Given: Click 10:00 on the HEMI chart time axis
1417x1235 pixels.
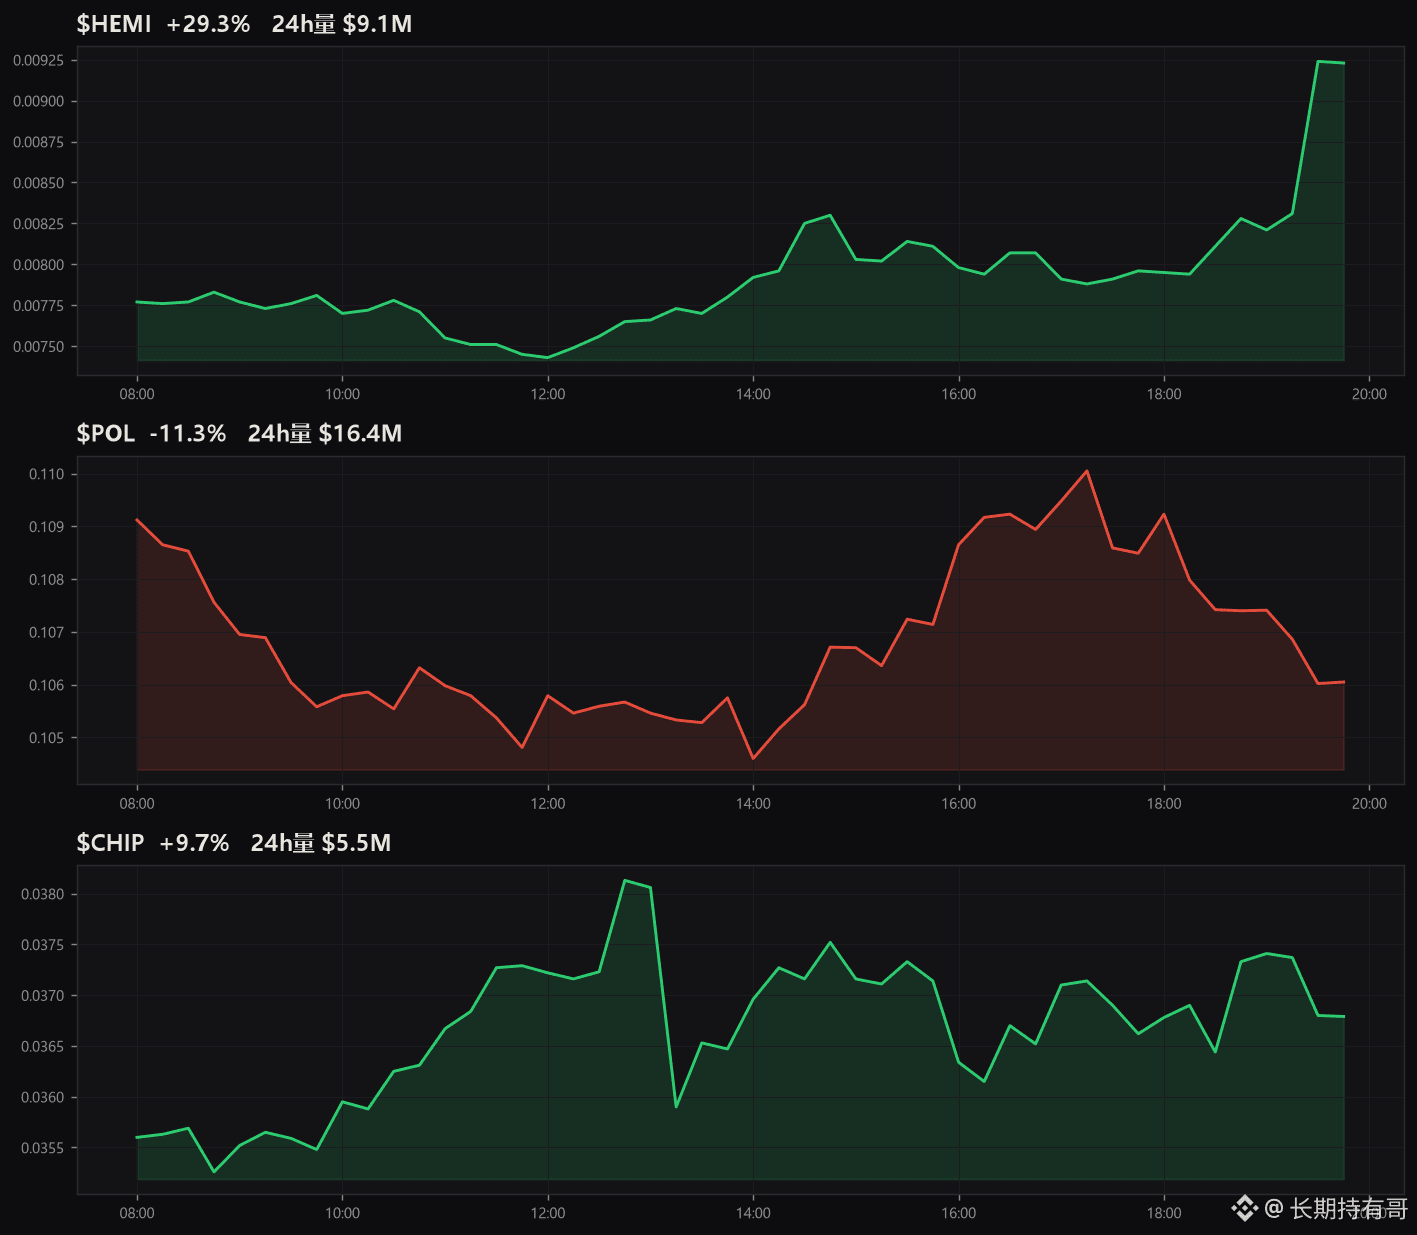Looking at the screenshot, I should [342, 394].
